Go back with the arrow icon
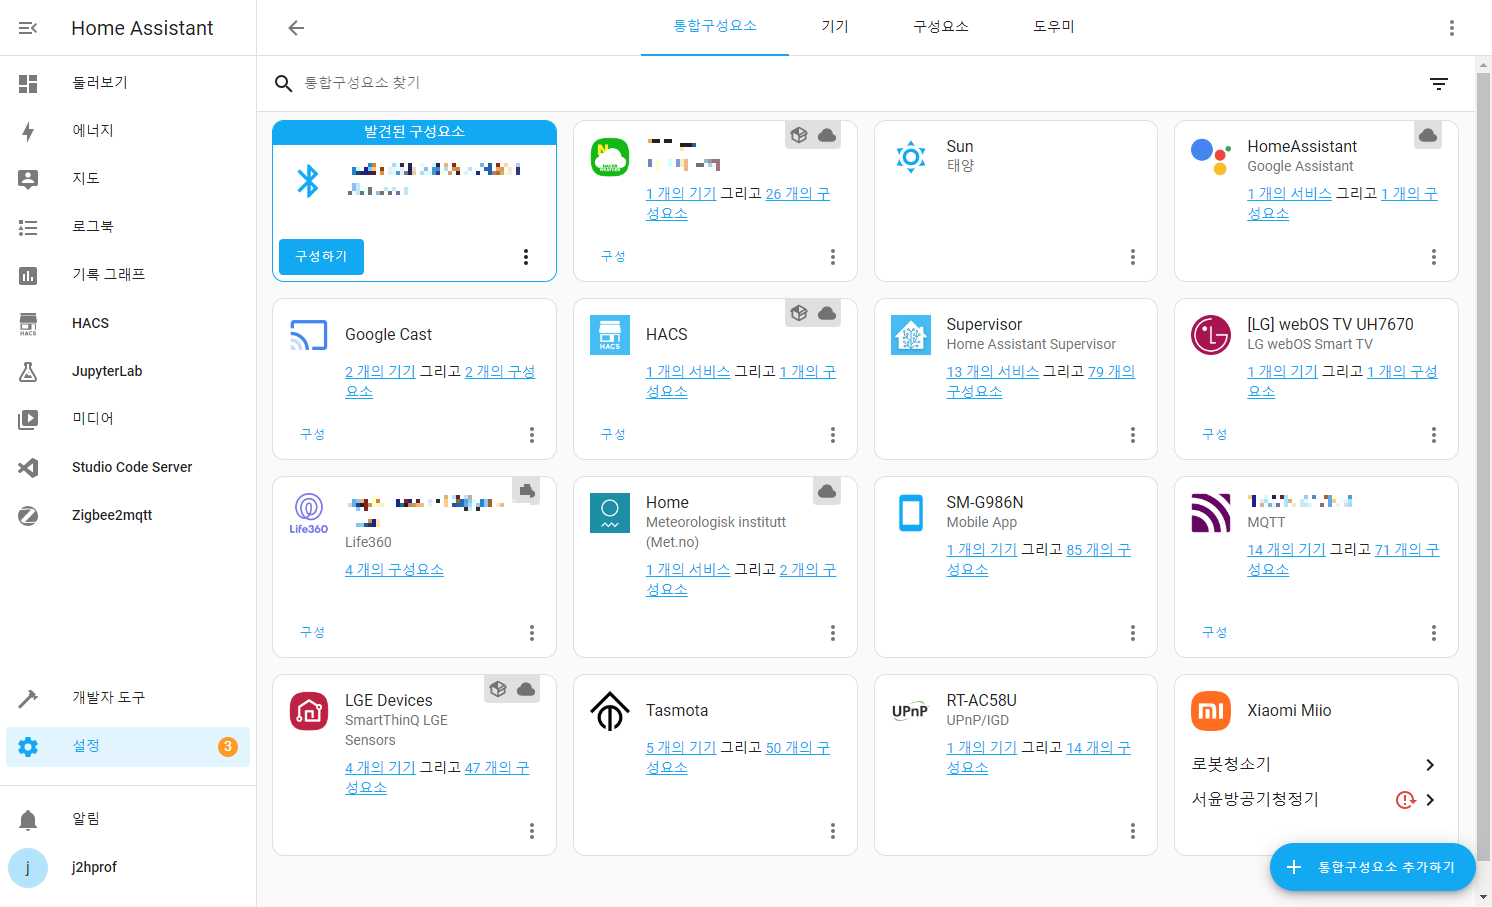This screenshot has height=907, width=1492. pyautogui.click(x=296, y=28)
